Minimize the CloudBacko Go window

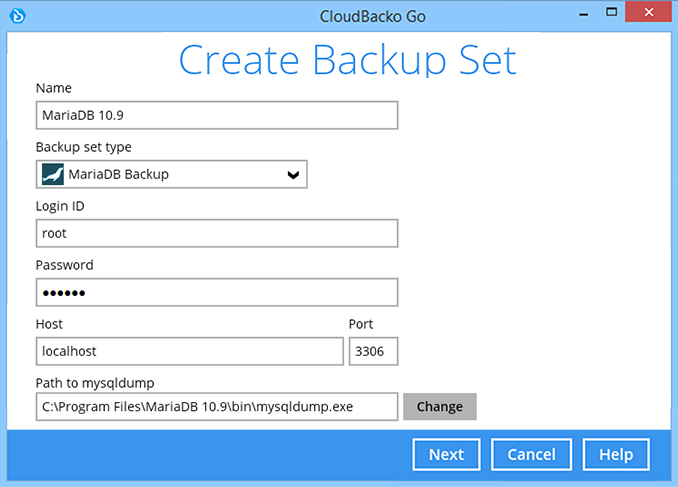point(583,14)
